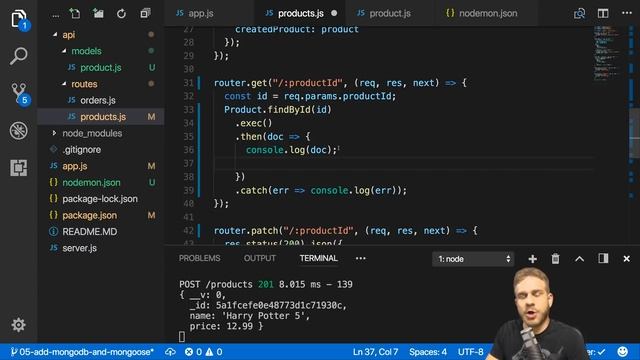This screenshot has height=360, width=640.
Task: Switch to the products.js editor tab
Action: coord(300,13)
